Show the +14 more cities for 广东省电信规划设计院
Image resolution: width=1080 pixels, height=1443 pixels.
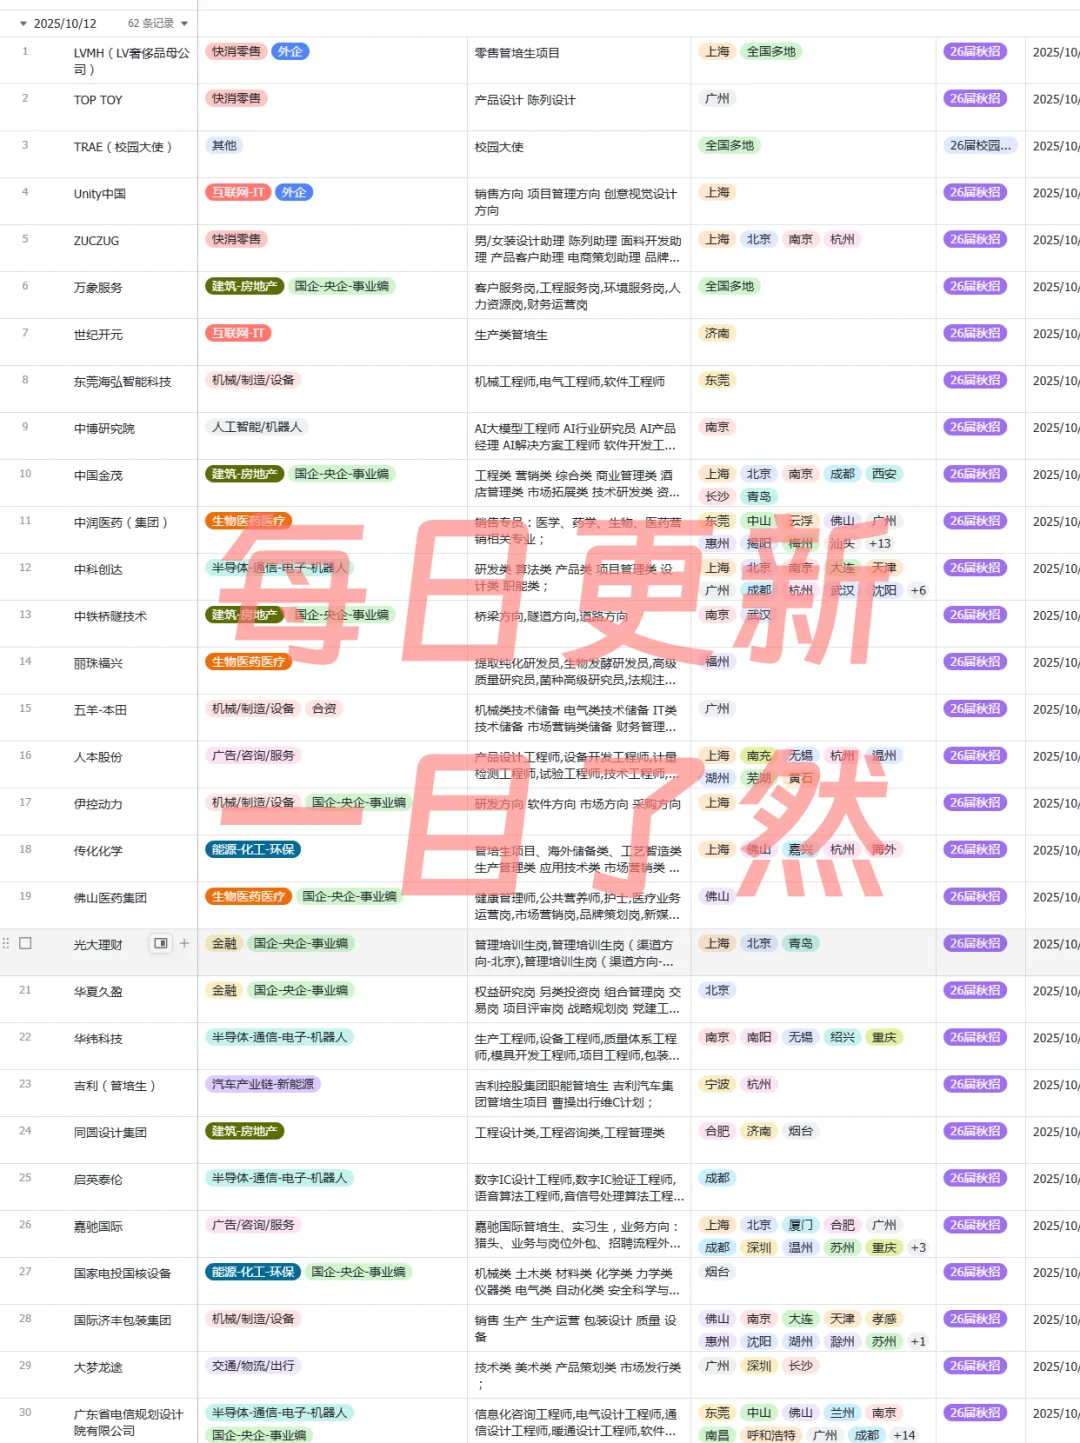click(x=904, y=1435)
